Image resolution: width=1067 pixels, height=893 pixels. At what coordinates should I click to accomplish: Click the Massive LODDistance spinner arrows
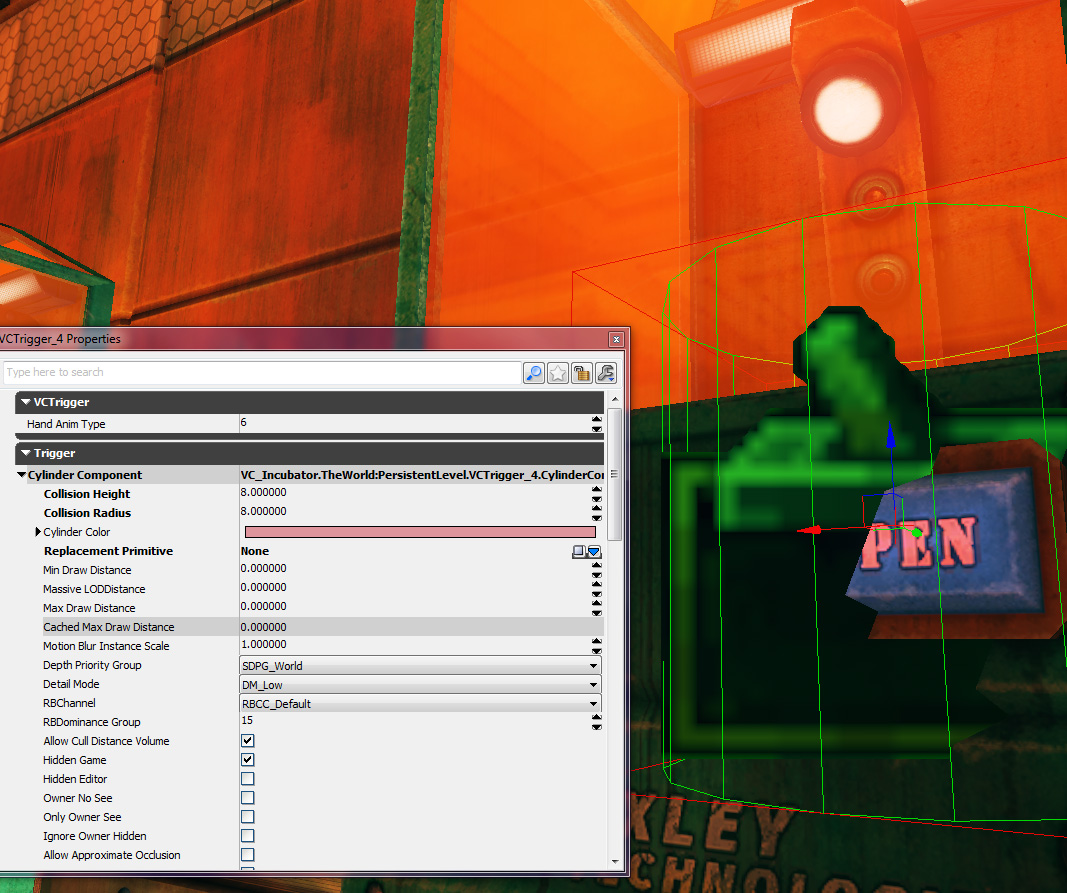pyautogui.click(x=597, y=589)
